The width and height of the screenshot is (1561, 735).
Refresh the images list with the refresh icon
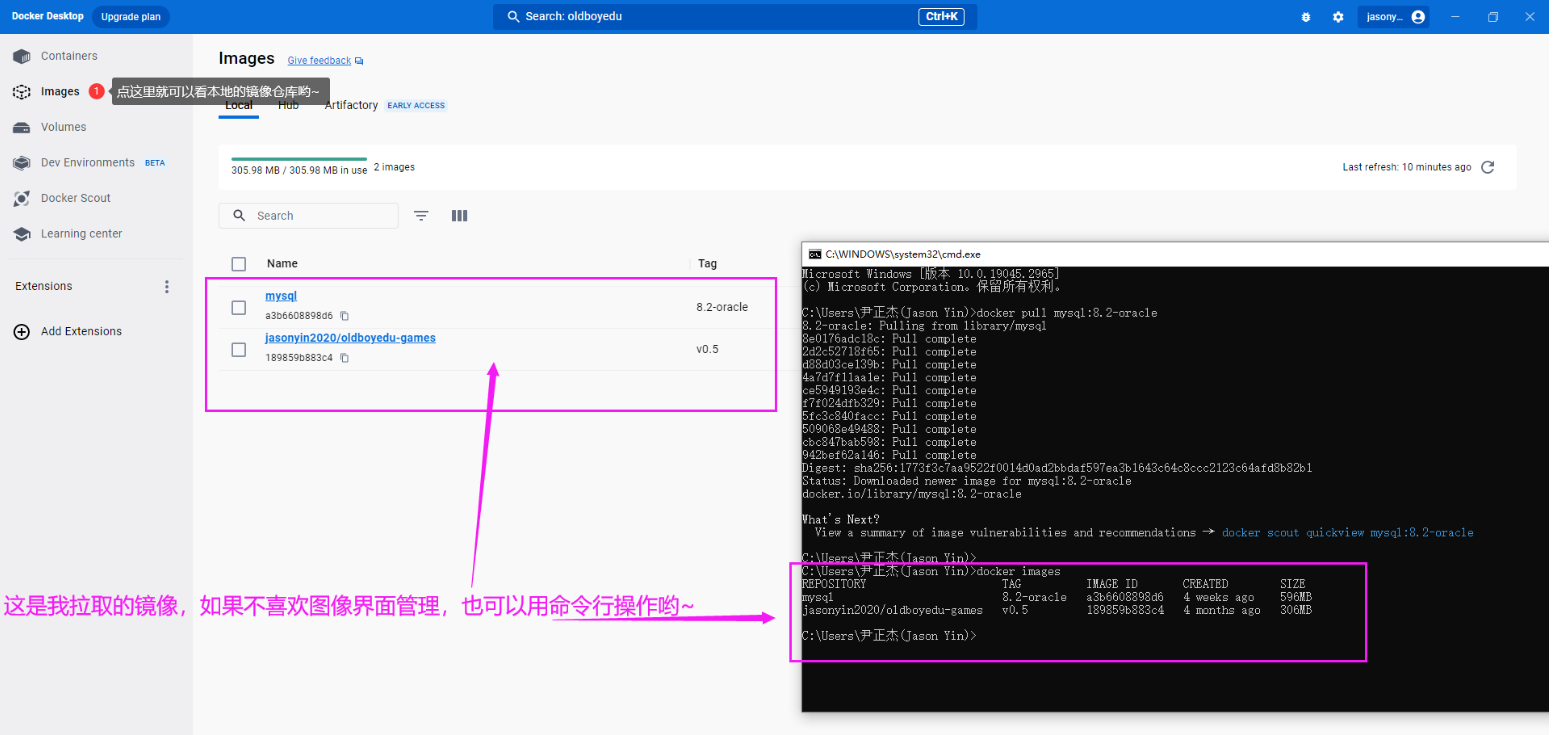click(1487, 167)
